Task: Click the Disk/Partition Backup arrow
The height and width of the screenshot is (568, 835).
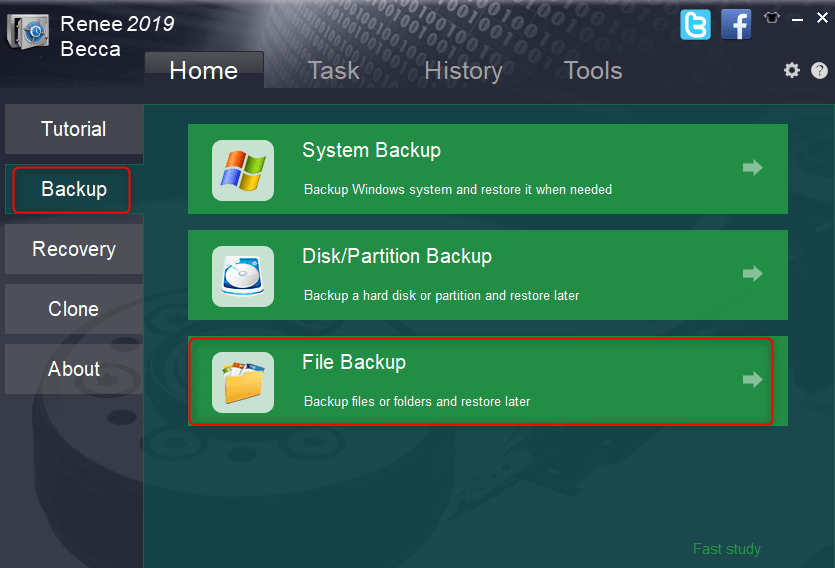Action: pyautogui.click(x=752, y=274)
